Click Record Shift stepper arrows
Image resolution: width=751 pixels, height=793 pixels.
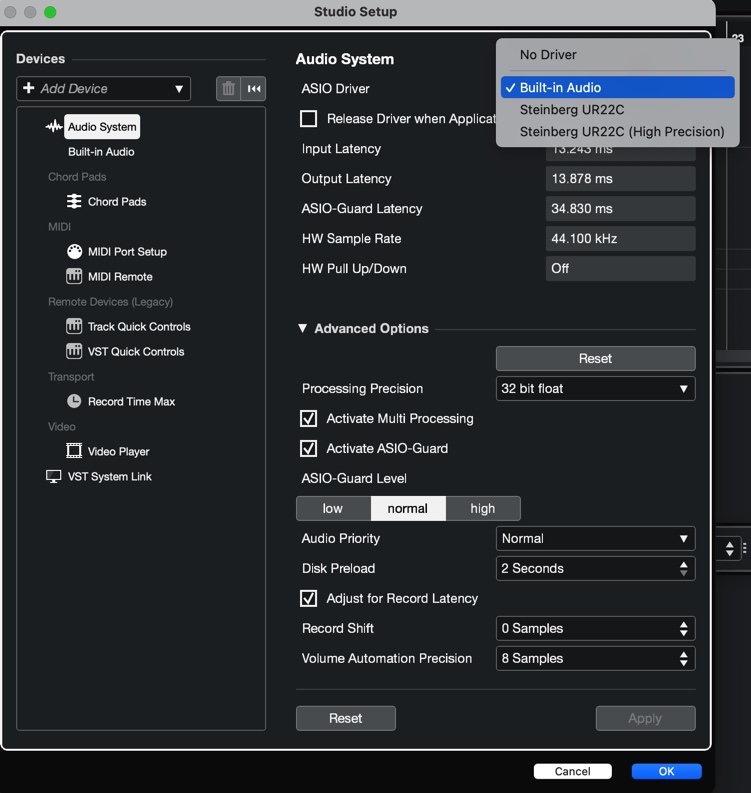684,629
